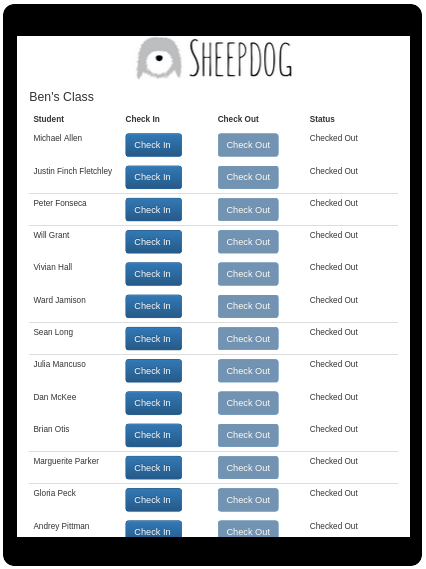Check out Justin Finch Fletchley
The height and width of the screenshot is (569, 426).
click(x=248, y=177)
